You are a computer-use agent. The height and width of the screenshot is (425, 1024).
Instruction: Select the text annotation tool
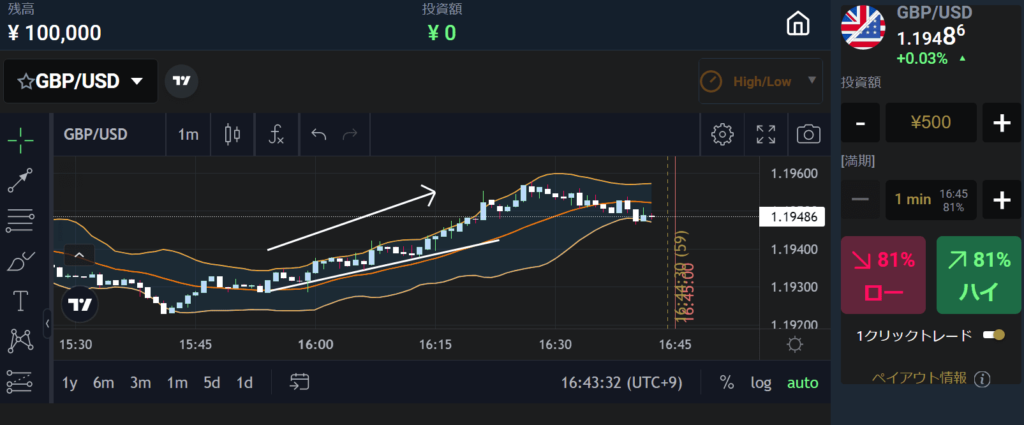click(20, 300)
